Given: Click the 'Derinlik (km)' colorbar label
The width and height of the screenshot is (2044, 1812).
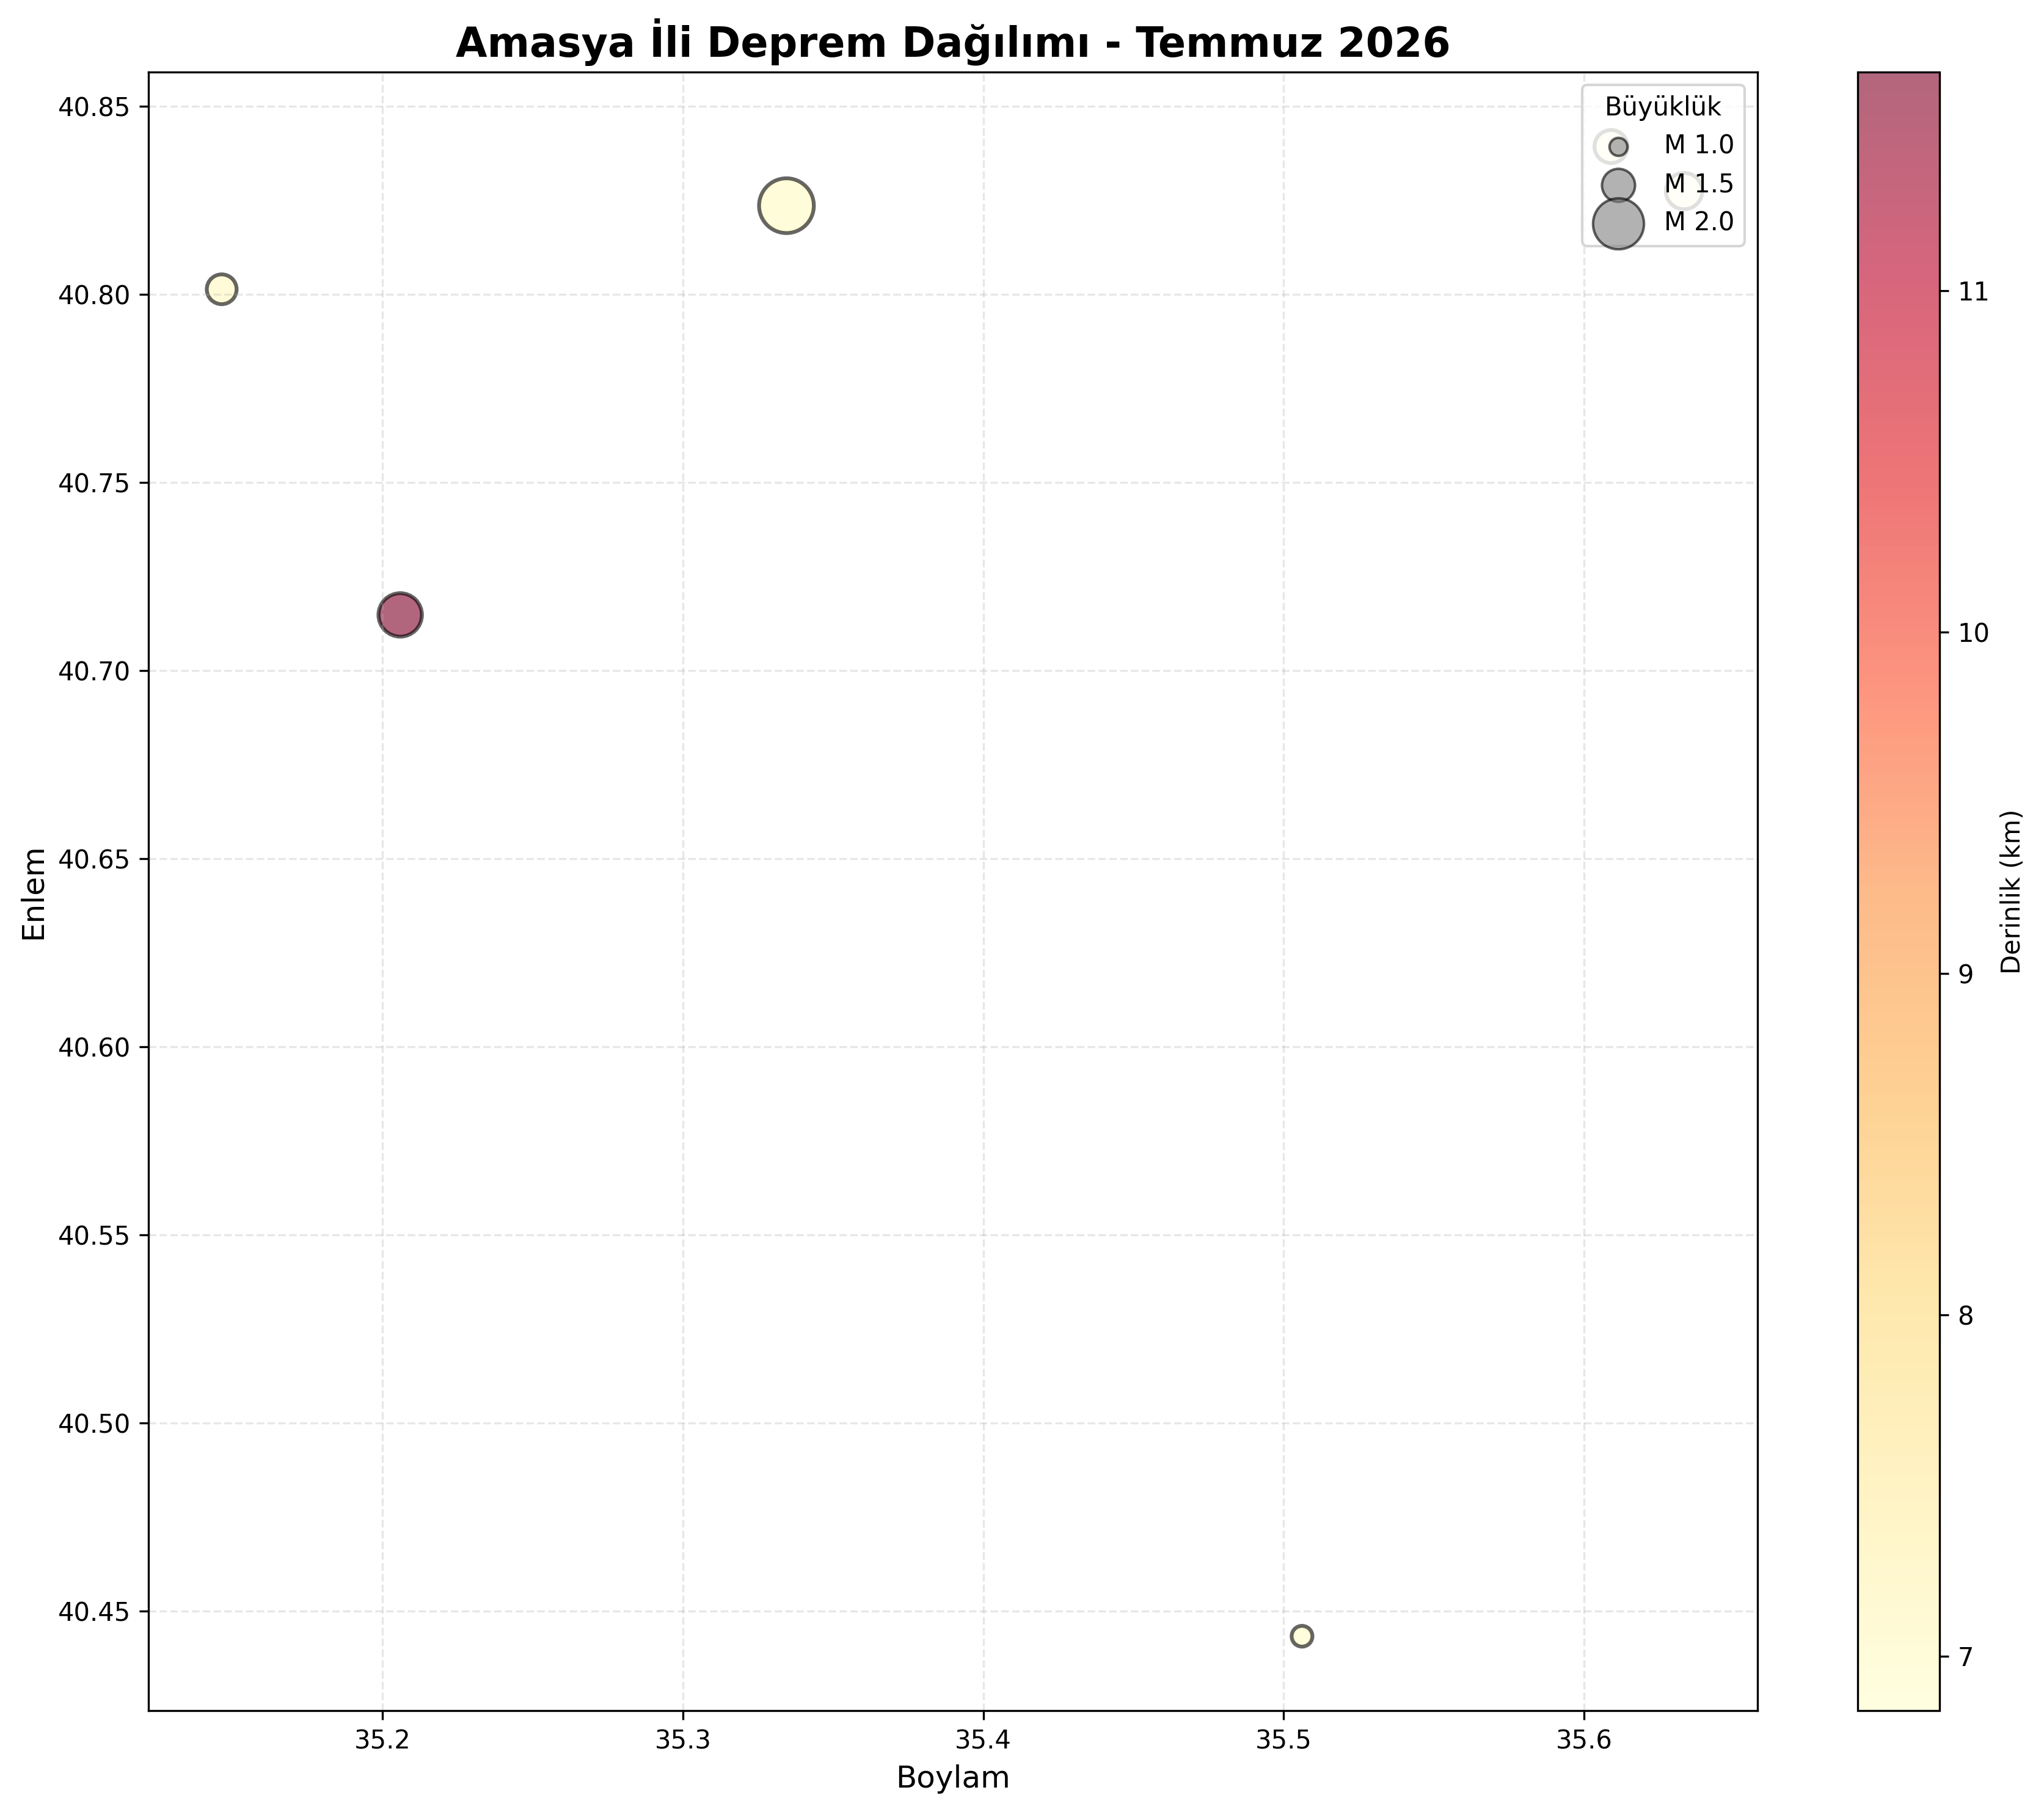Looking at the screenshot, I should click(x=2012, y=891).
